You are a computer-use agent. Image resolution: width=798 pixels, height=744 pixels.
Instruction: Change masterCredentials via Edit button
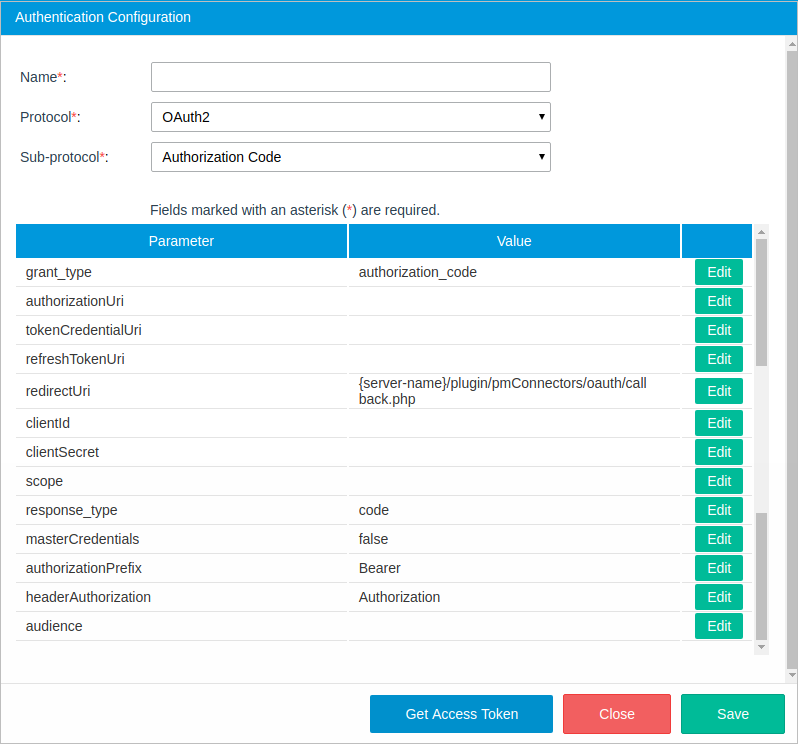pos(719,539)
